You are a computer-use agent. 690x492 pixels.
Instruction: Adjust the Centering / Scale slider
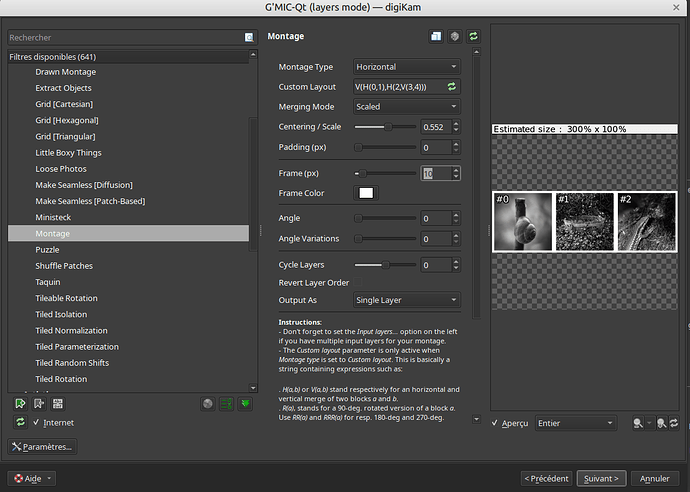(385, 127)
